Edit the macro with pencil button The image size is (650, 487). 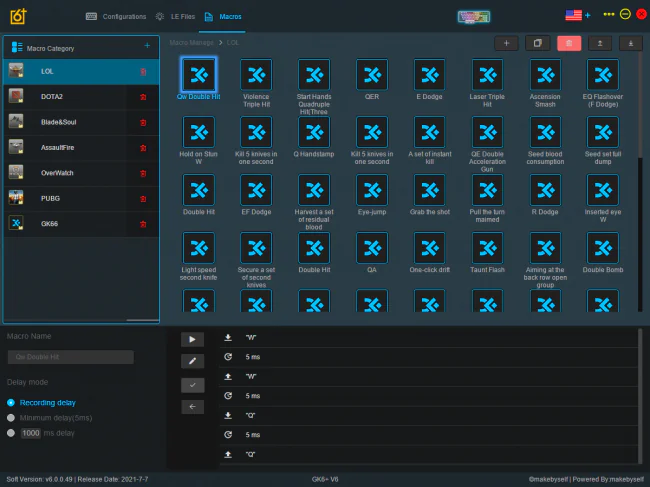point(192,361)
